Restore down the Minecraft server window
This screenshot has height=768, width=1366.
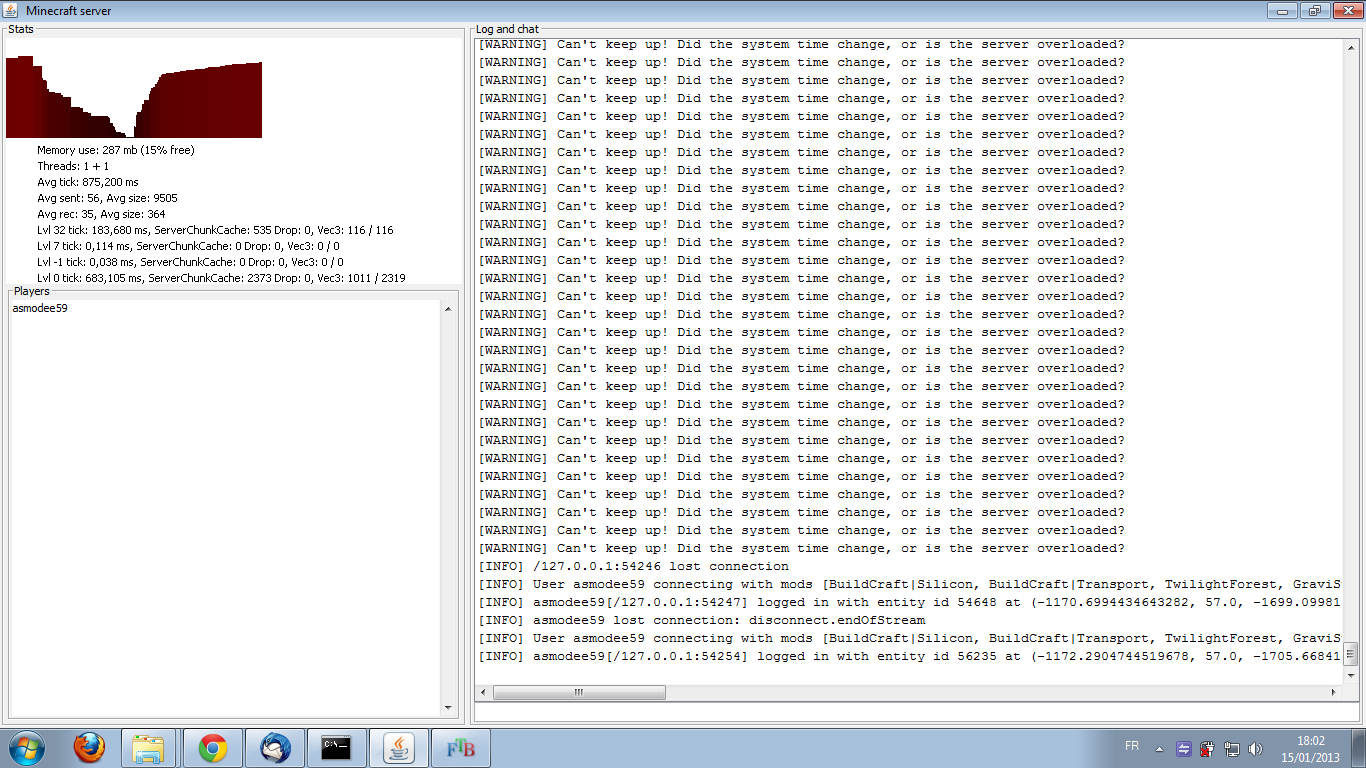[x=1313, y=10]
